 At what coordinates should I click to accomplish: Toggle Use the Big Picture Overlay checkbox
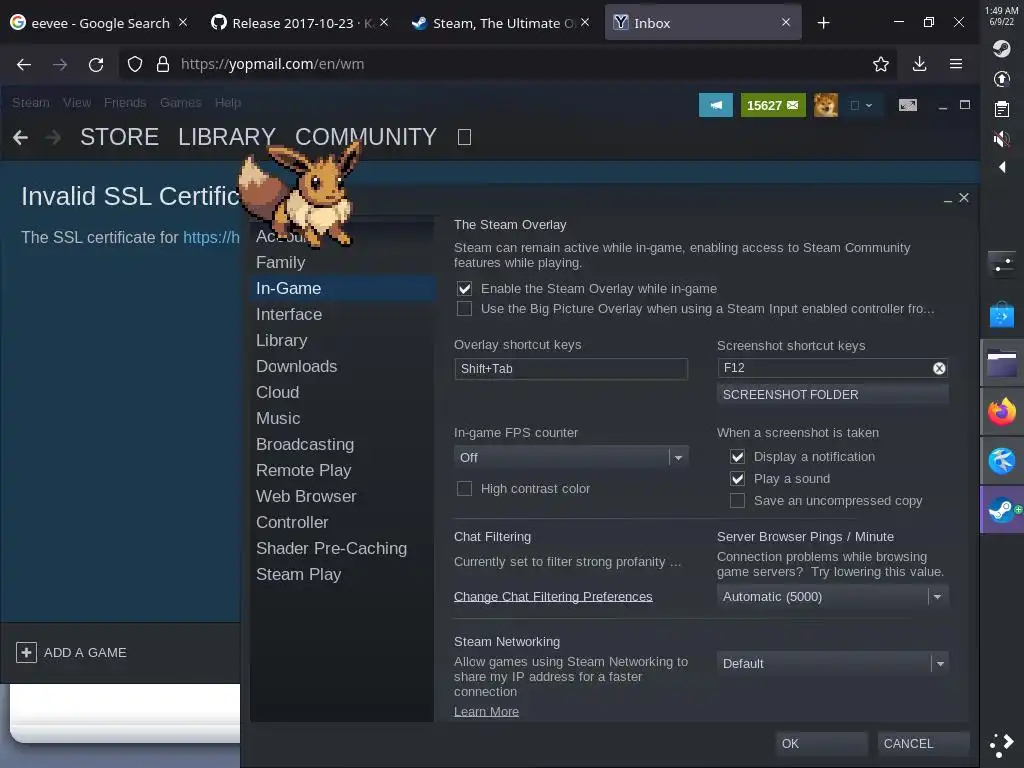(464, 309)
